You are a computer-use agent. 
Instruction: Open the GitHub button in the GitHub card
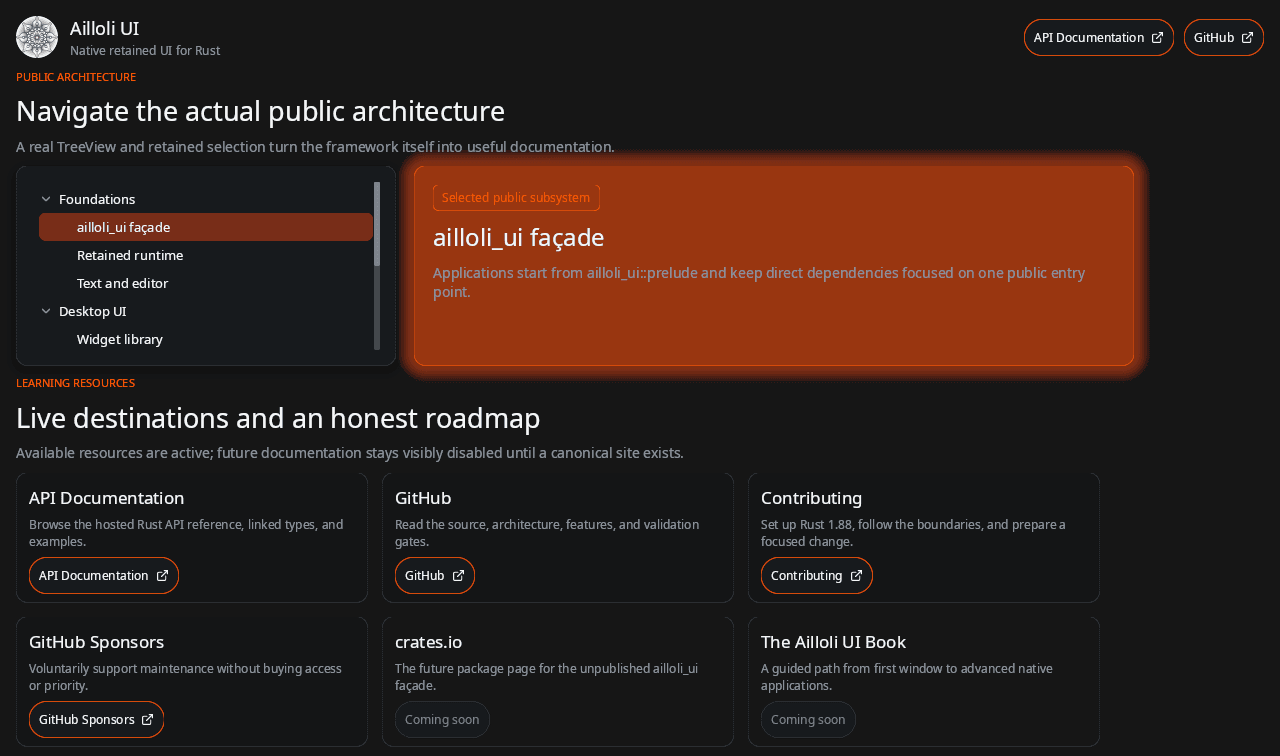[435, 576]
